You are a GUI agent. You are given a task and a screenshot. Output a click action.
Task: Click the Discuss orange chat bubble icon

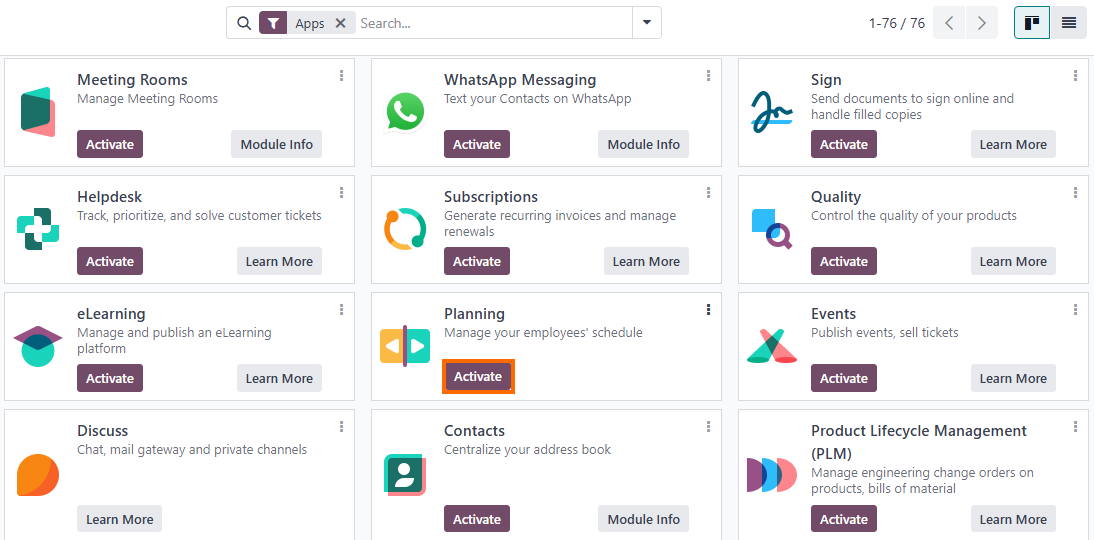point(38,475)
